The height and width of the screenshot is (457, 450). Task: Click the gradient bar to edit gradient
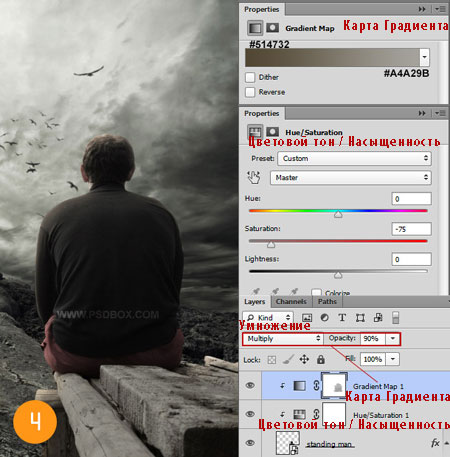click(332, 57)
